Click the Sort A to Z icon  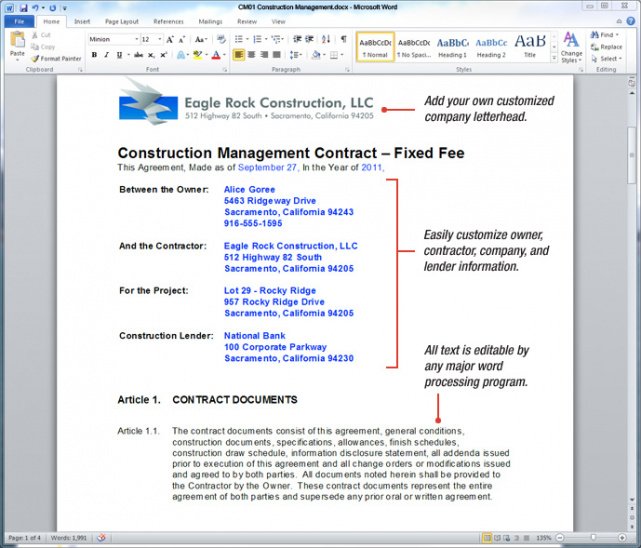pos(326,39)
